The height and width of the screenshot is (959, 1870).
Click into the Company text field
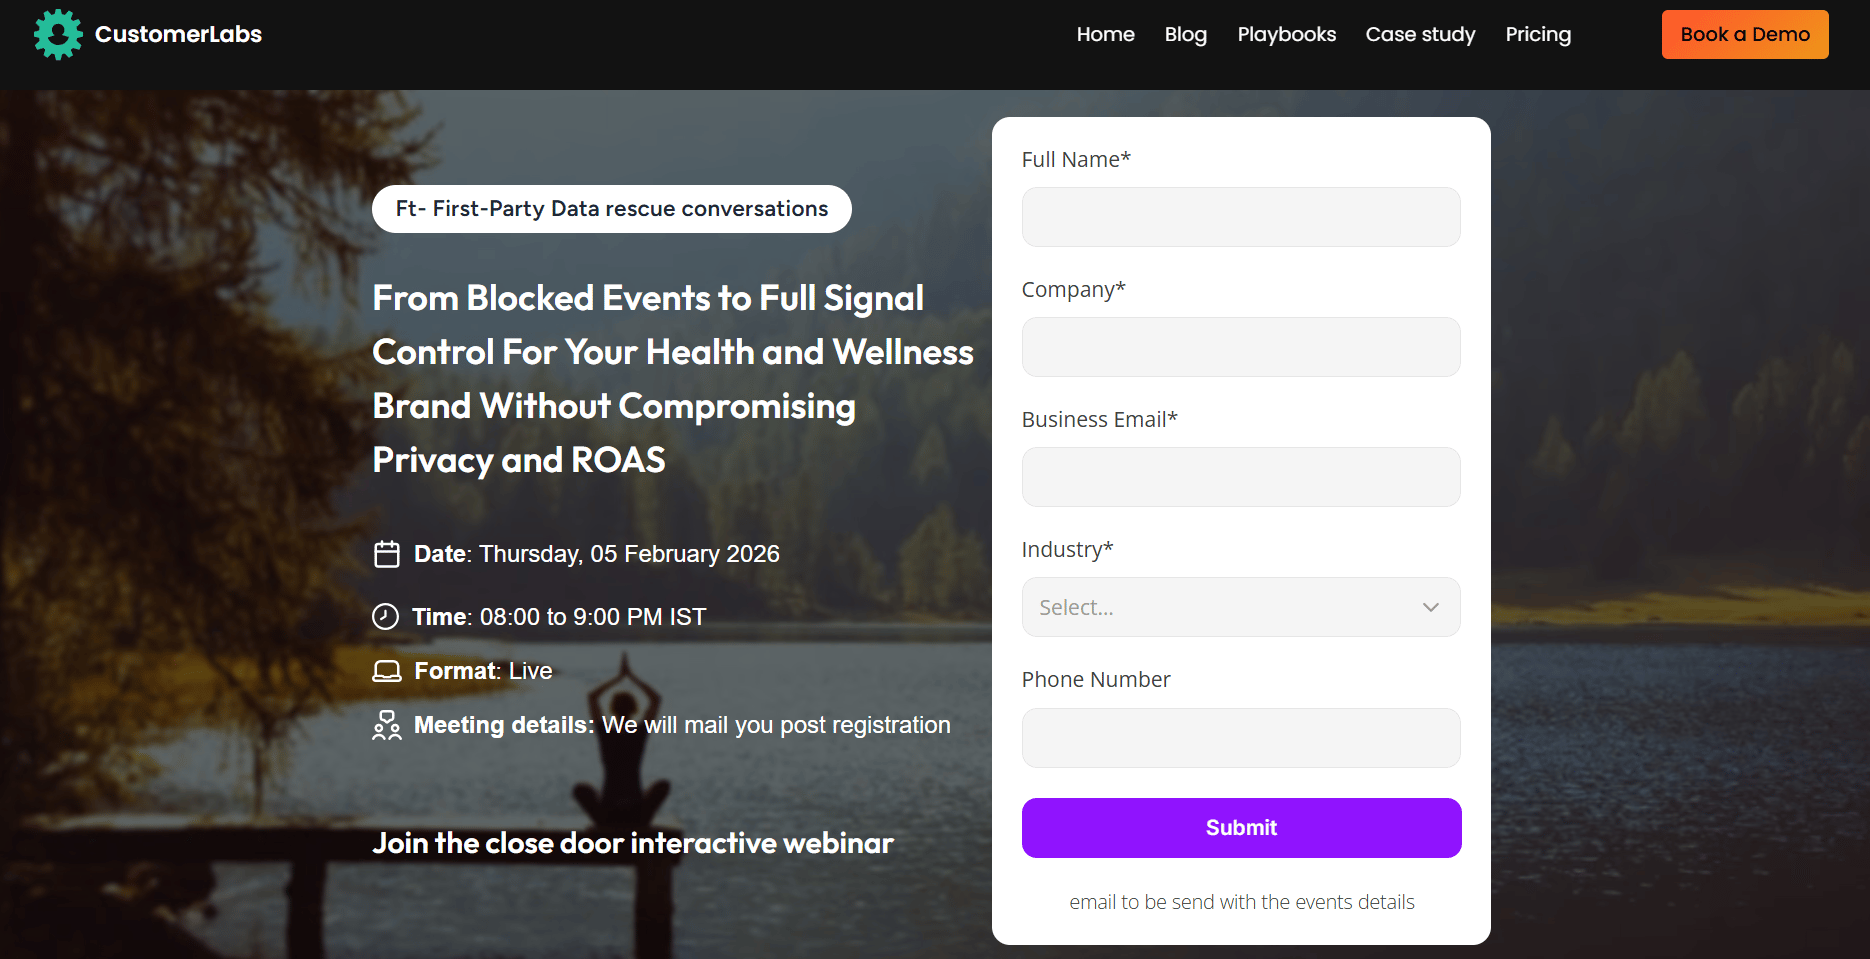[x=1241, y=347]
